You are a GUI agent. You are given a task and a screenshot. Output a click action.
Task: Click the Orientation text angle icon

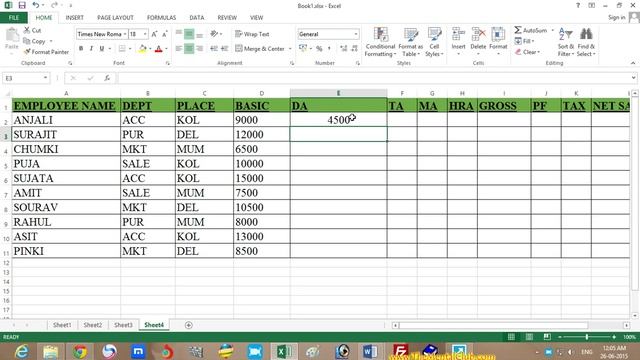pyautogui.click(x=214, y=34)
